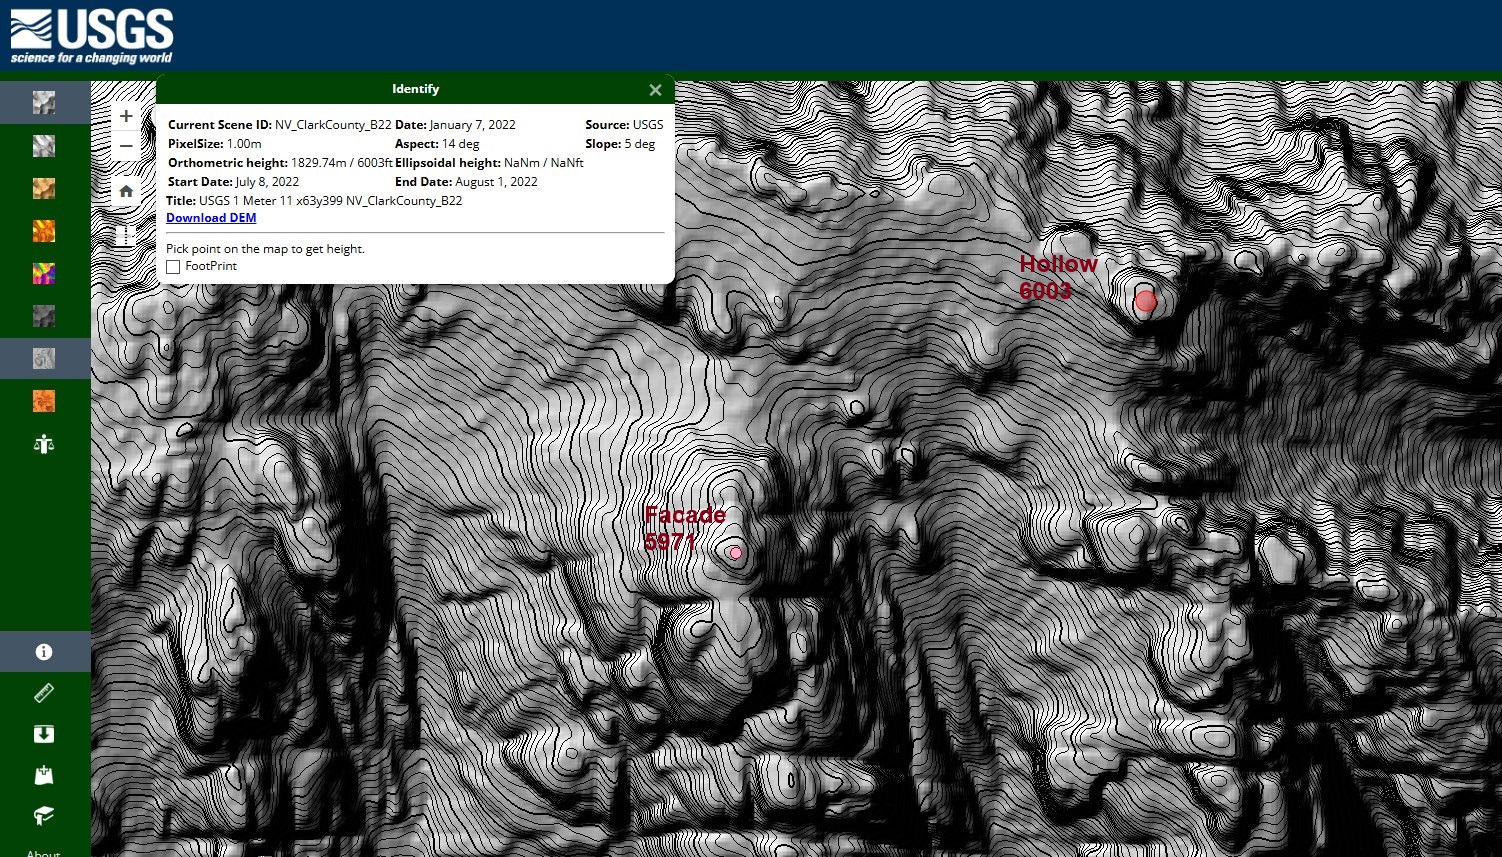Click the Source 'USGS' value
This screenshot has height=857, width=1502.
(x=648, y=125)
